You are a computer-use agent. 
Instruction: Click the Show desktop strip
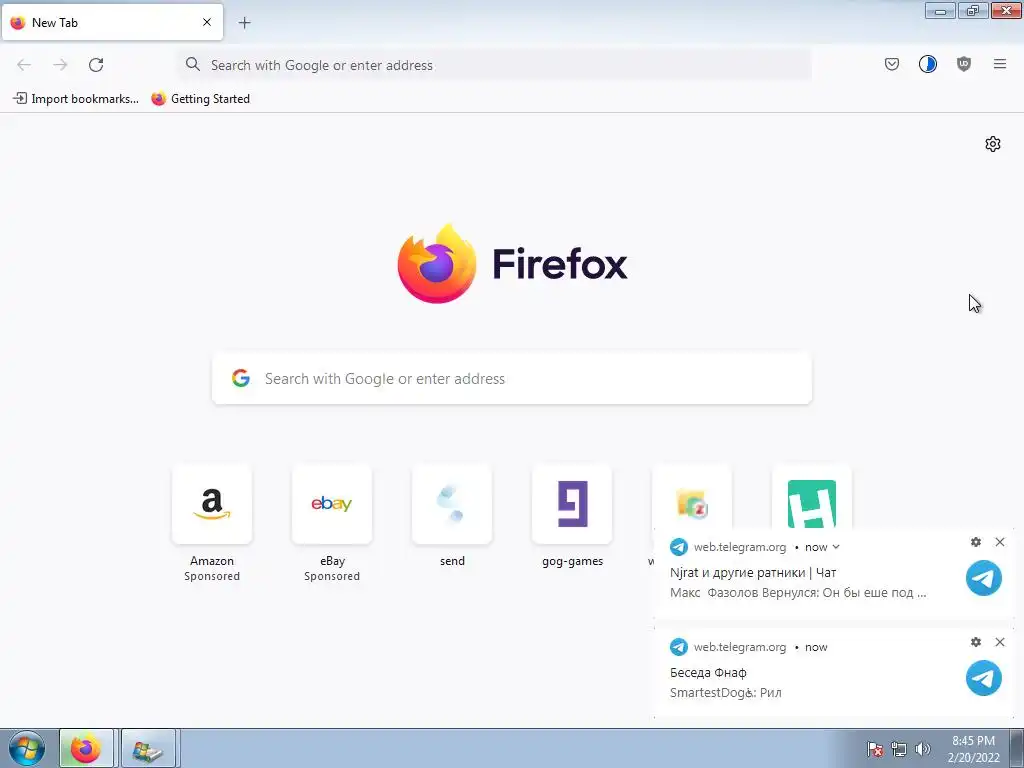pos(1017,748)
